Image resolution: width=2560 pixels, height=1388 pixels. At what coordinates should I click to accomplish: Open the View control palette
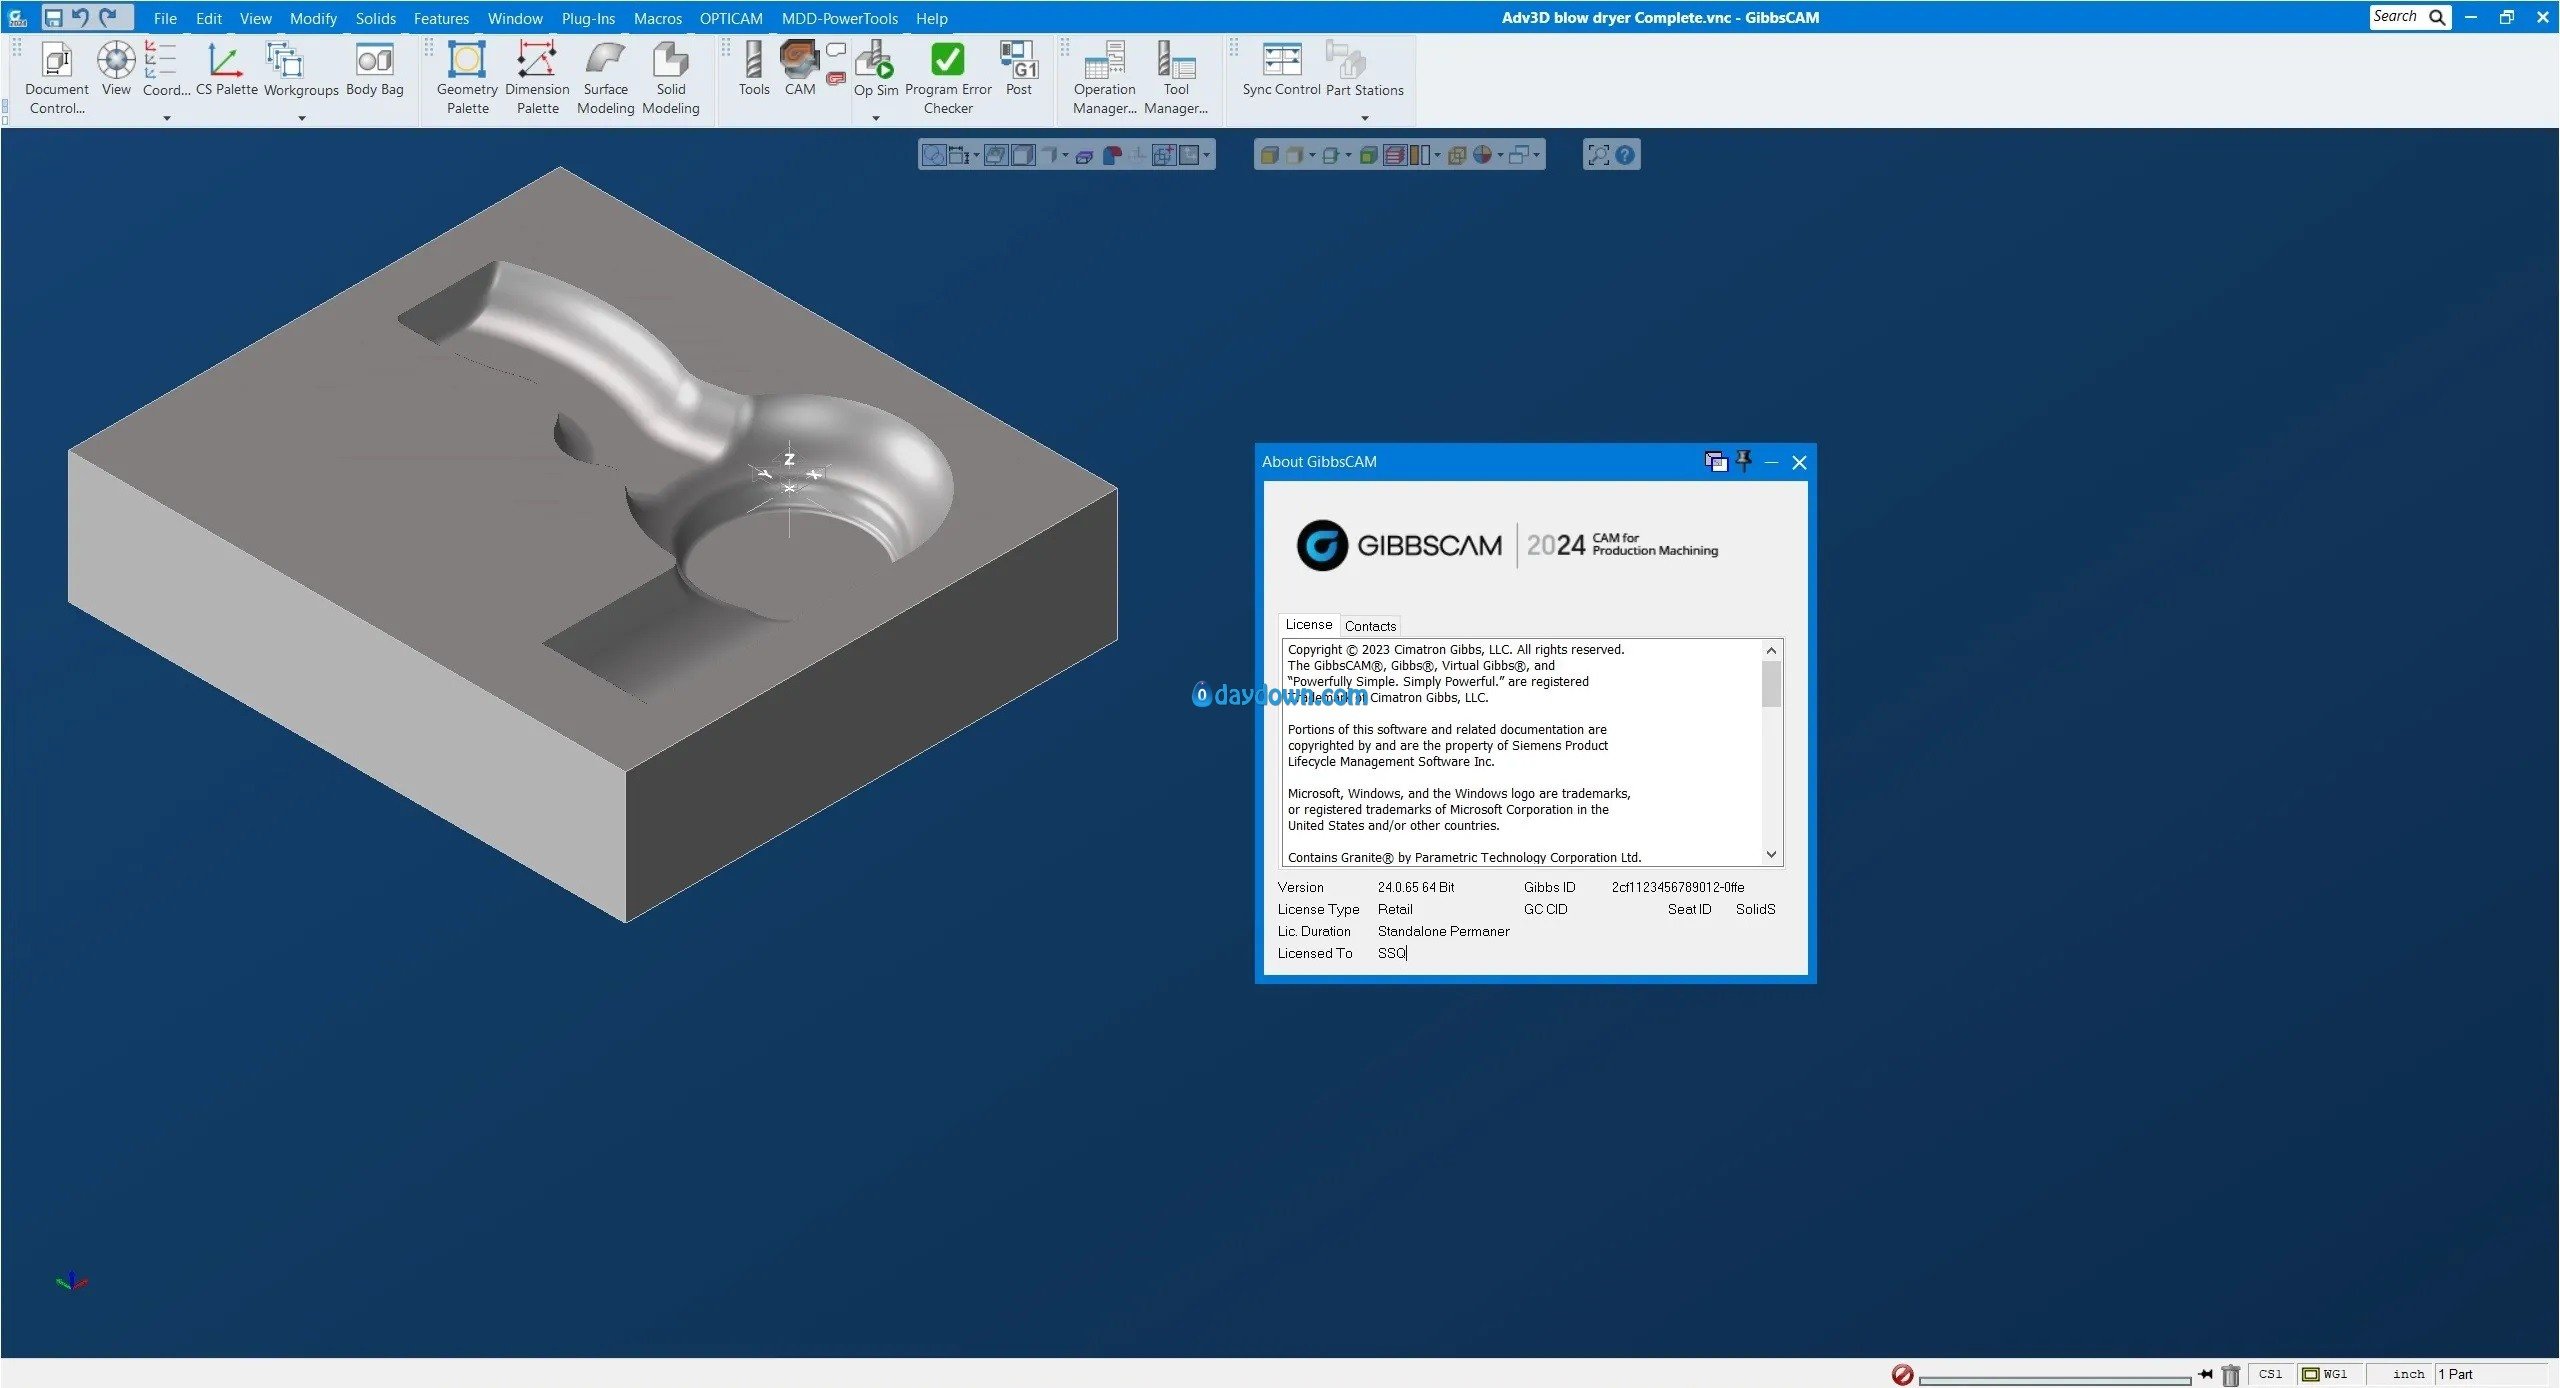[x=116, y=70]
